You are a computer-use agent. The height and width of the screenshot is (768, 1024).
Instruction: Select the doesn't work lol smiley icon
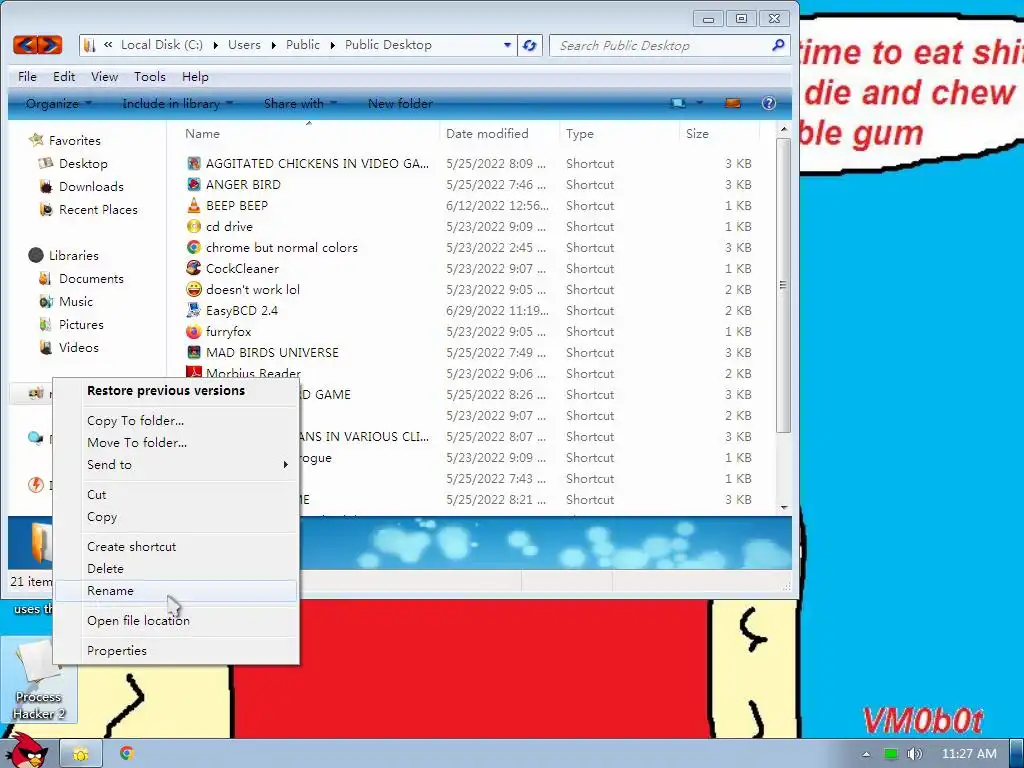[x=193, y=289]
